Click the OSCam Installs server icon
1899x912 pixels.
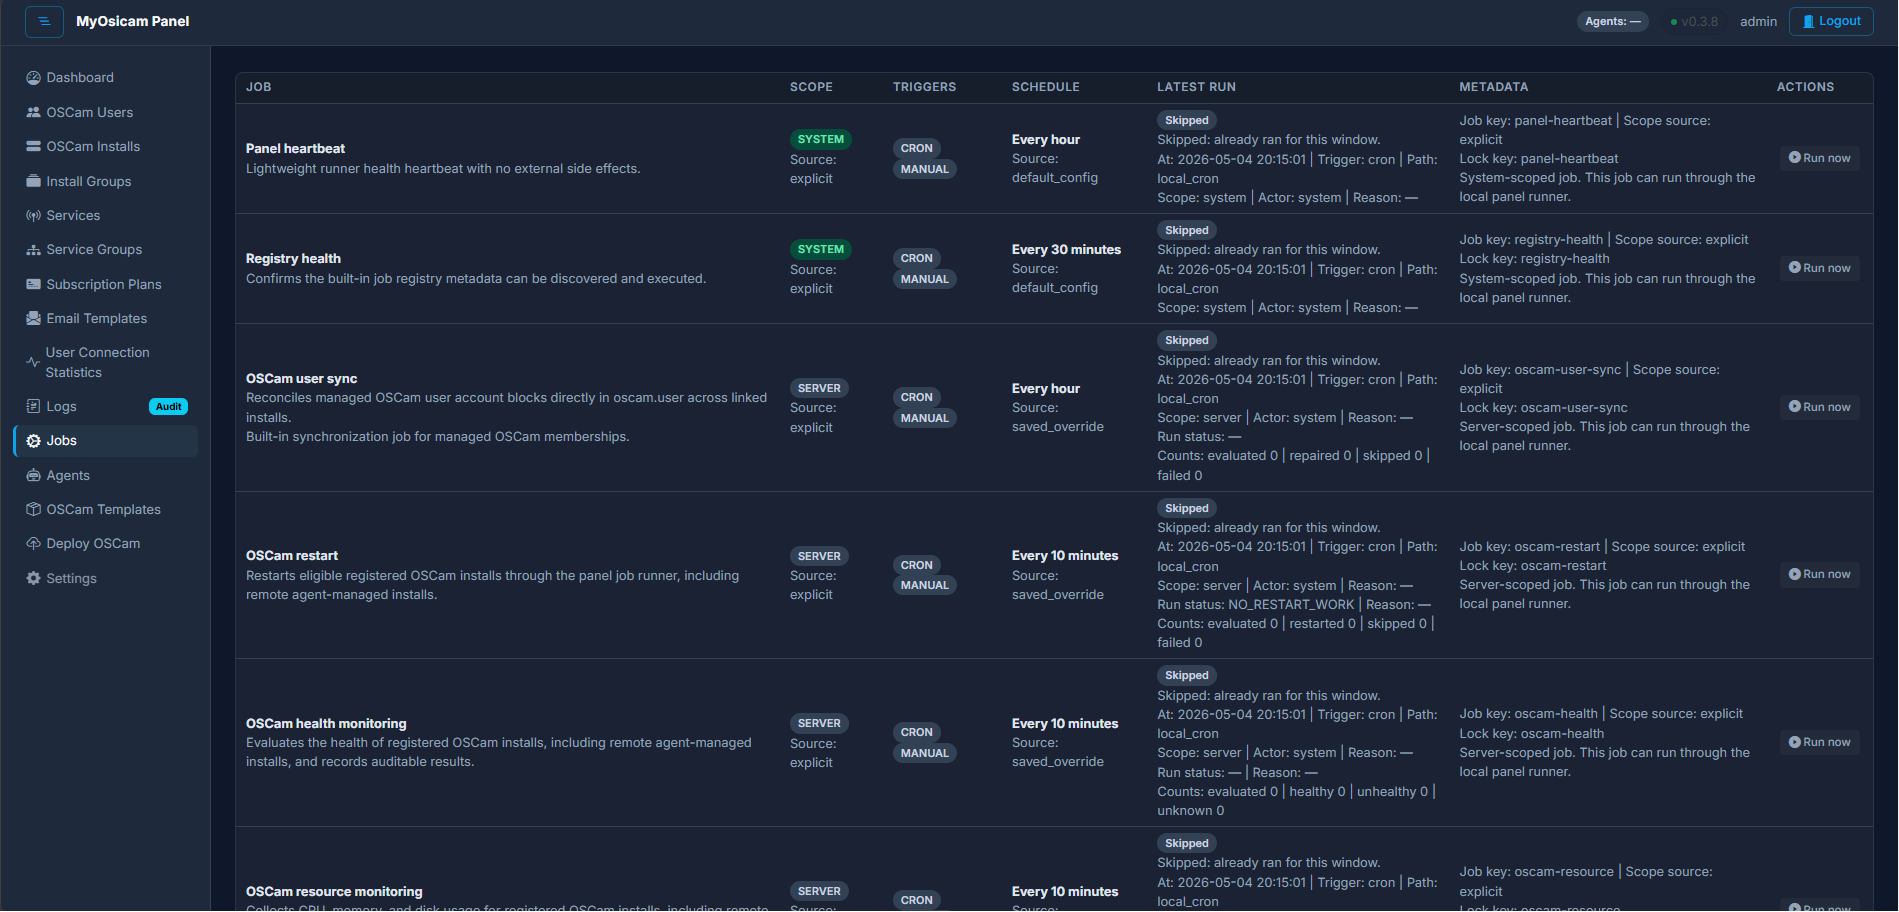[33, 146]
